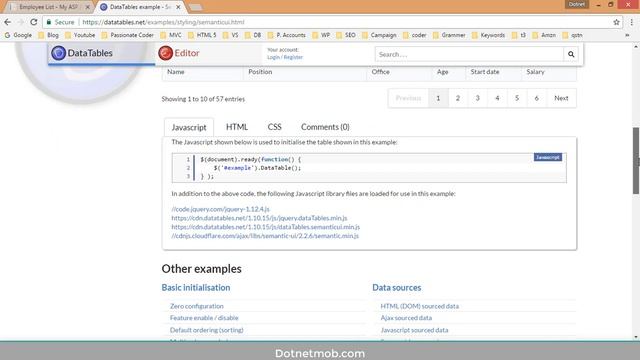
Task: Click the Register link
Action: click(x=293, y=57)
